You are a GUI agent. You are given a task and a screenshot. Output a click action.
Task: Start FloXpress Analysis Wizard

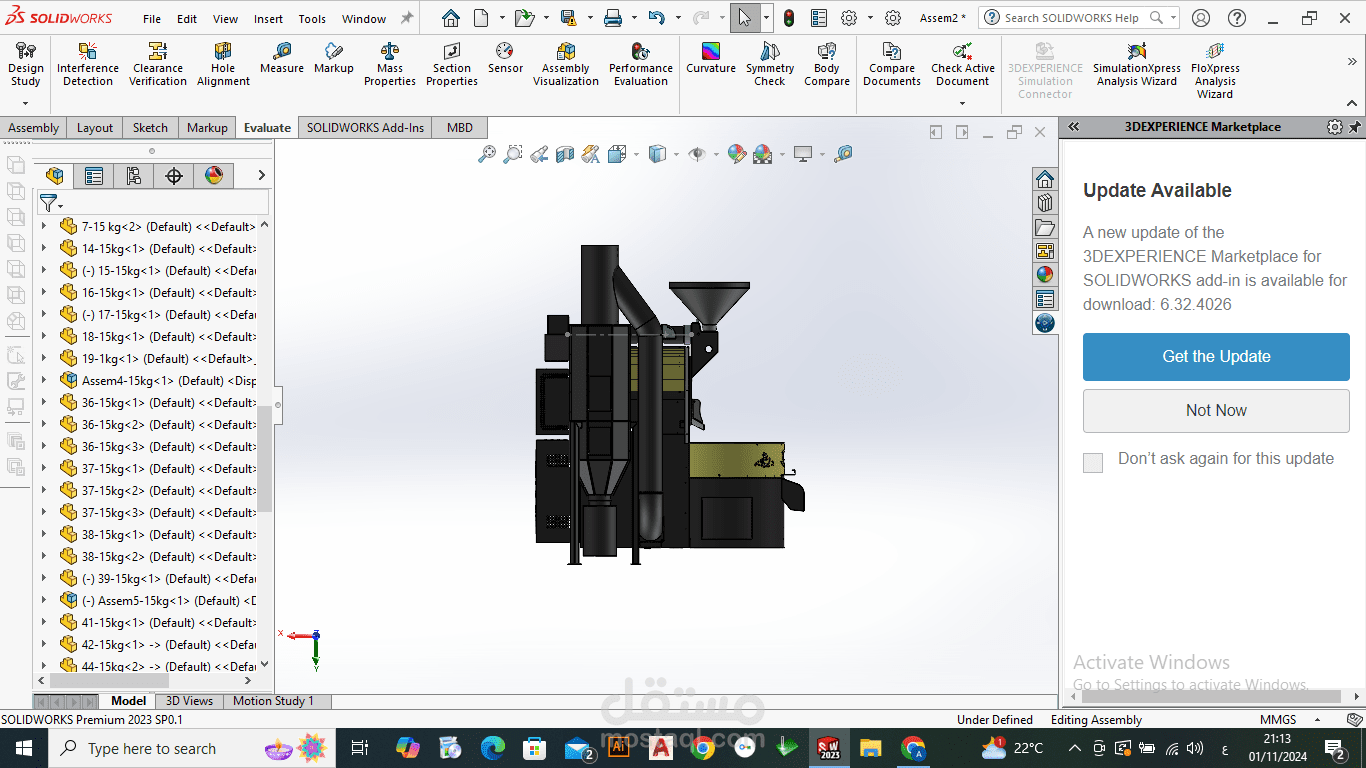coord(1215,71)
